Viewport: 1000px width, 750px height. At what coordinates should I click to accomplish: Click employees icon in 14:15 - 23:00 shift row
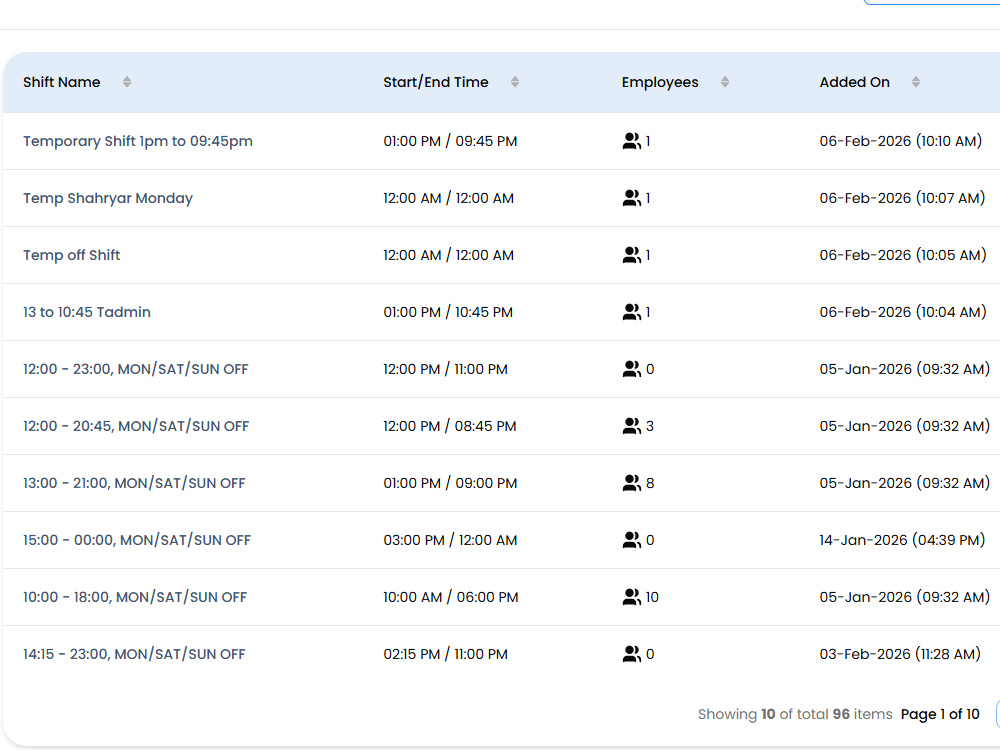click(x=631, y=654)
